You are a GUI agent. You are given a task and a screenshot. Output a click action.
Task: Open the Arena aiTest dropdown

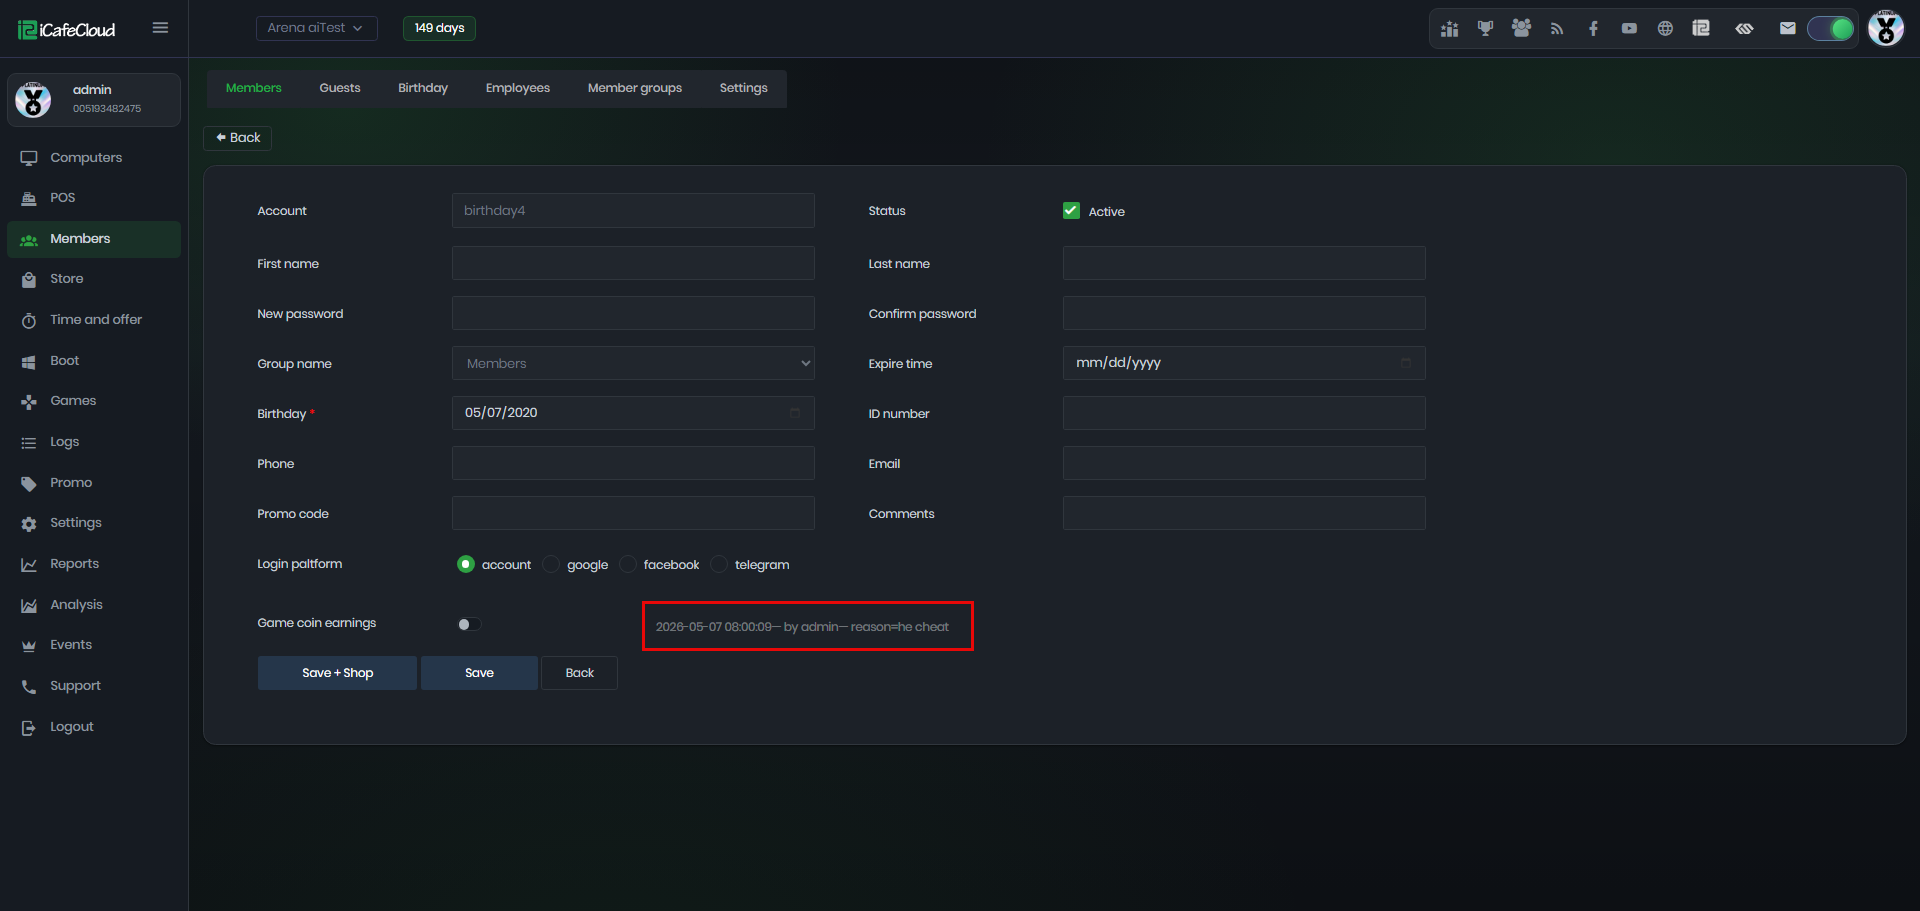click(x=317, y=28)
